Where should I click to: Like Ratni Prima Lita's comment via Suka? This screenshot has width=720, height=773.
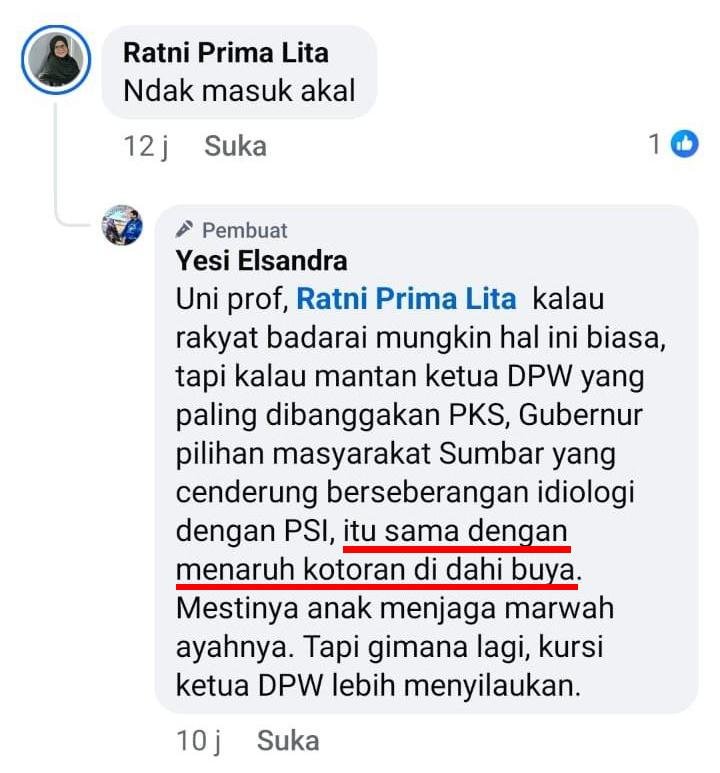click(x=235, y=146)
